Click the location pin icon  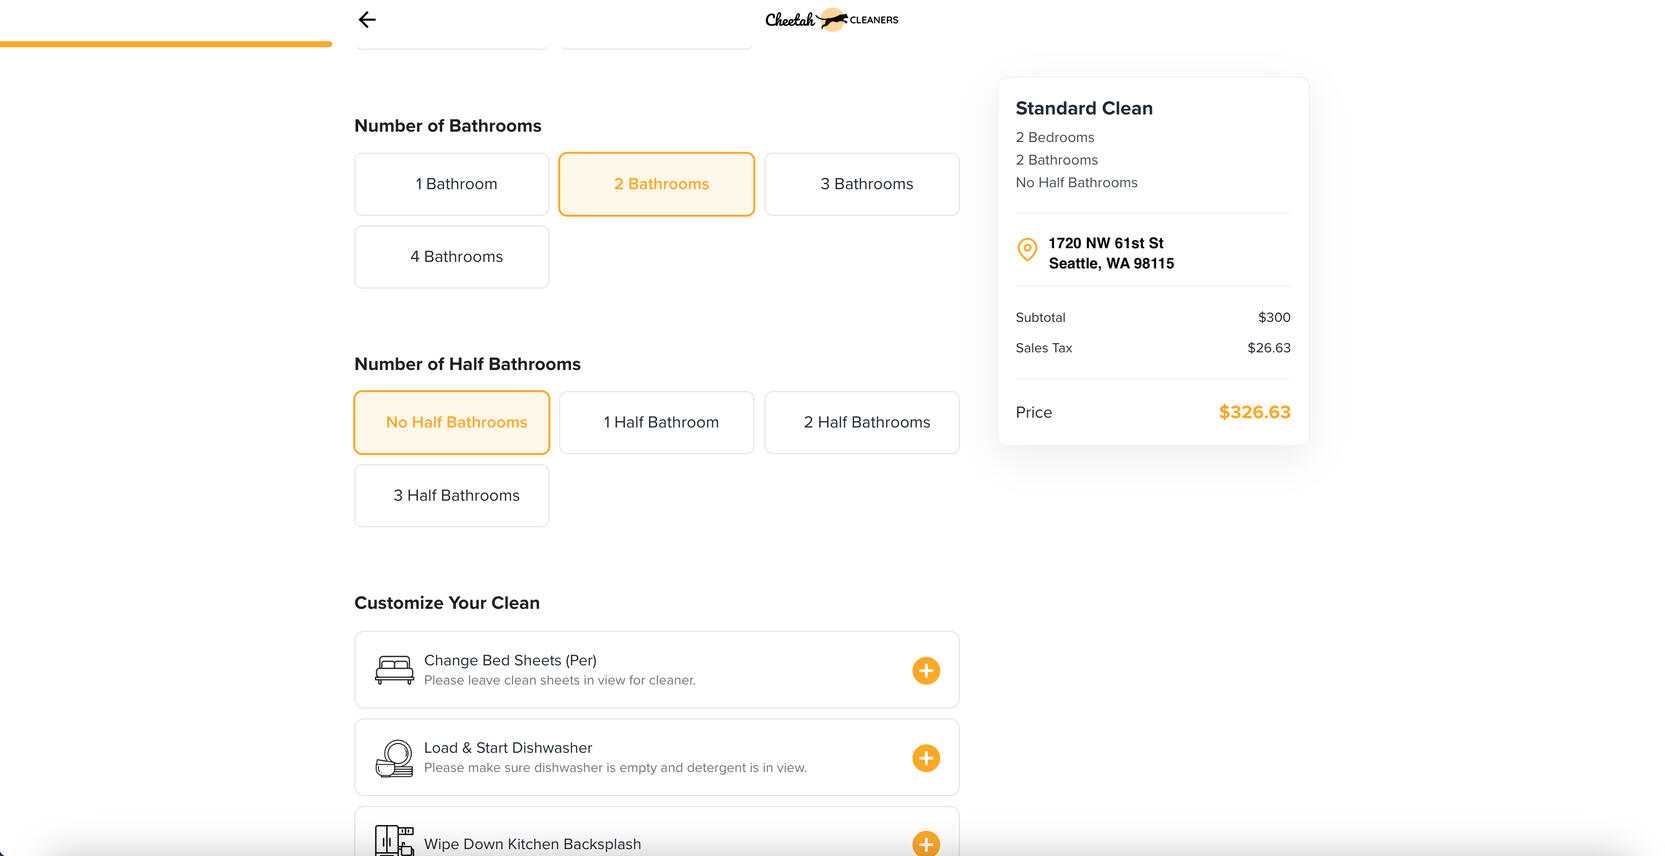pos(1027,250)
